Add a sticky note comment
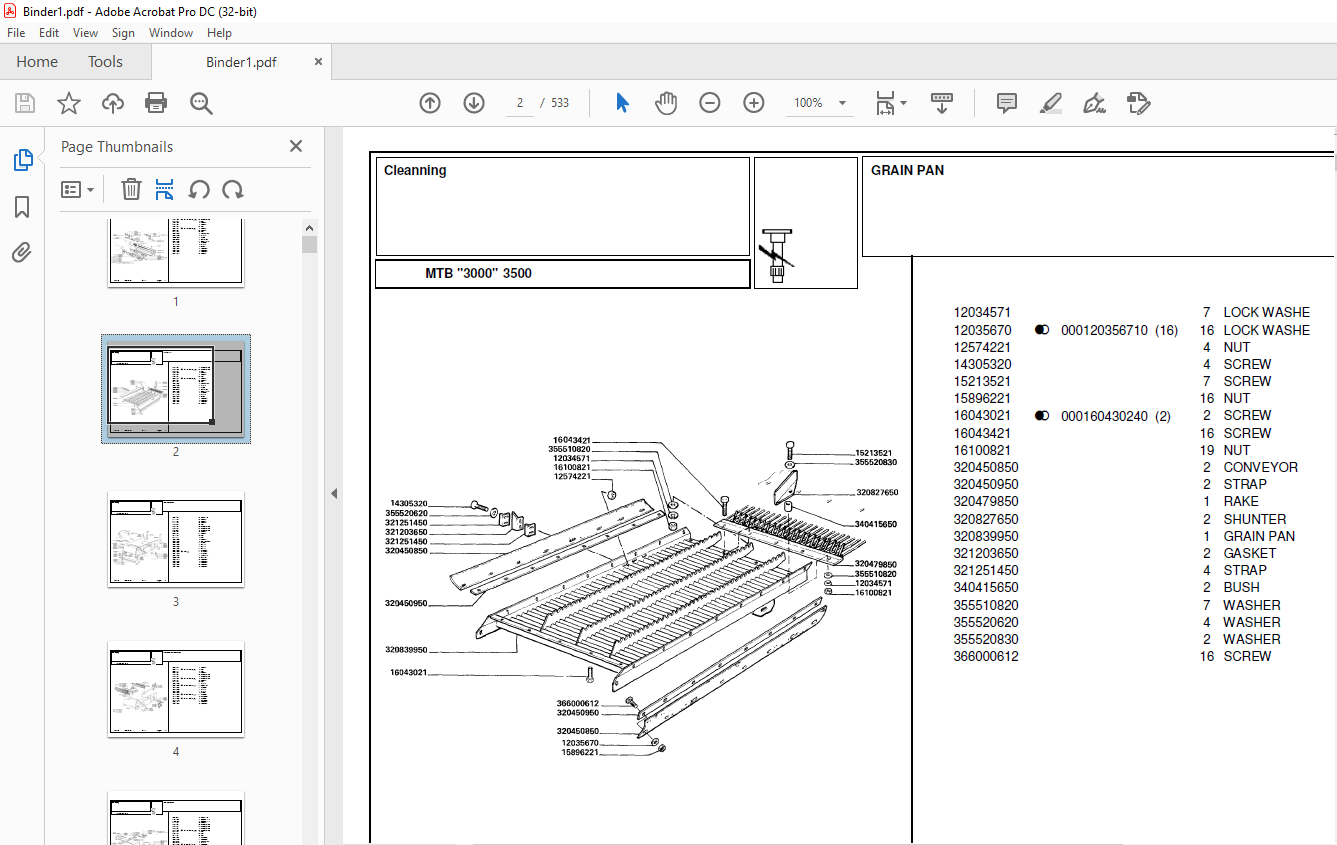The width and height of the screenshot is (1337, 845). [x=1007, y=103]
